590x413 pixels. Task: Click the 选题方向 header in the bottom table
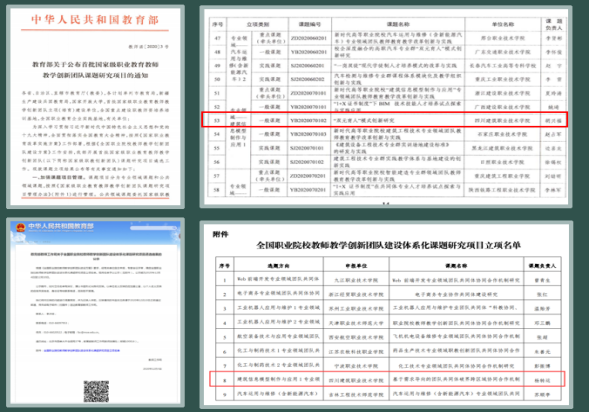click(278, 266)
